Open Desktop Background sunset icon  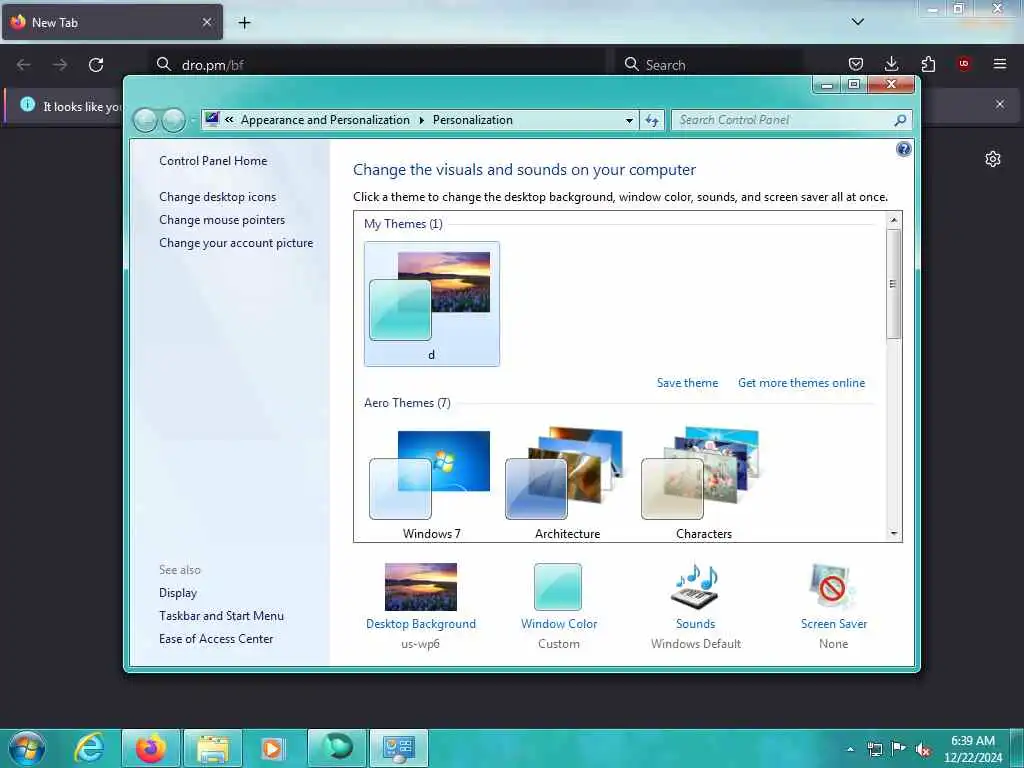421,586
